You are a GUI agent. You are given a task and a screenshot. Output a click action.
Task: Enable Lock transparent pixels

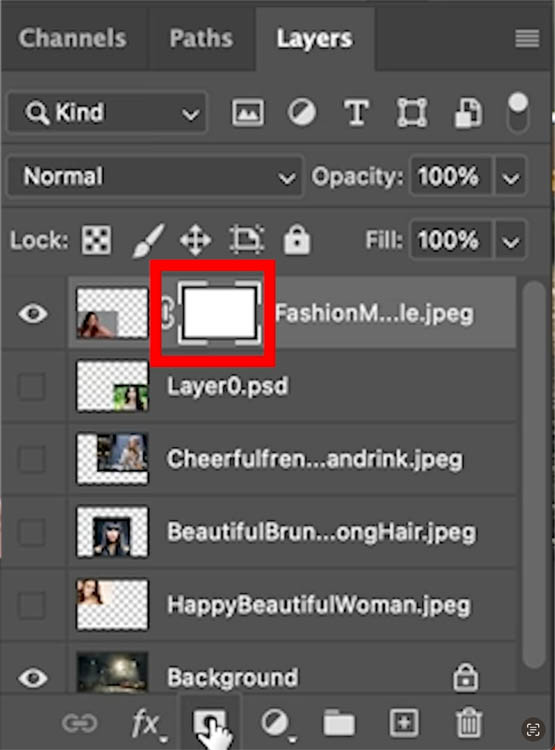coord(96,240)
